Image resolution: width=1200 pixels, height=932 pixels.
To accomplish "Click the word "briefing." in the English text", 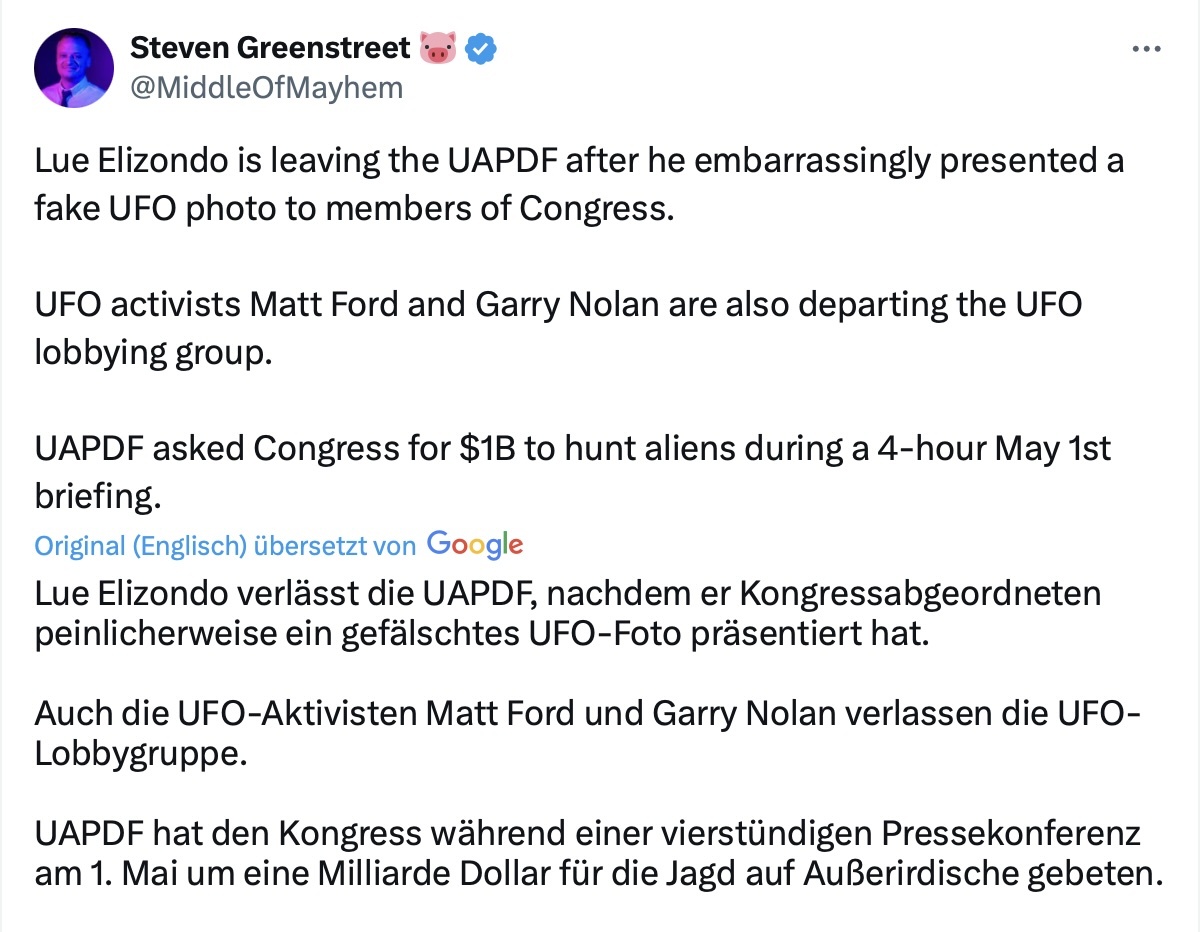I will click(x=97, y=498).
